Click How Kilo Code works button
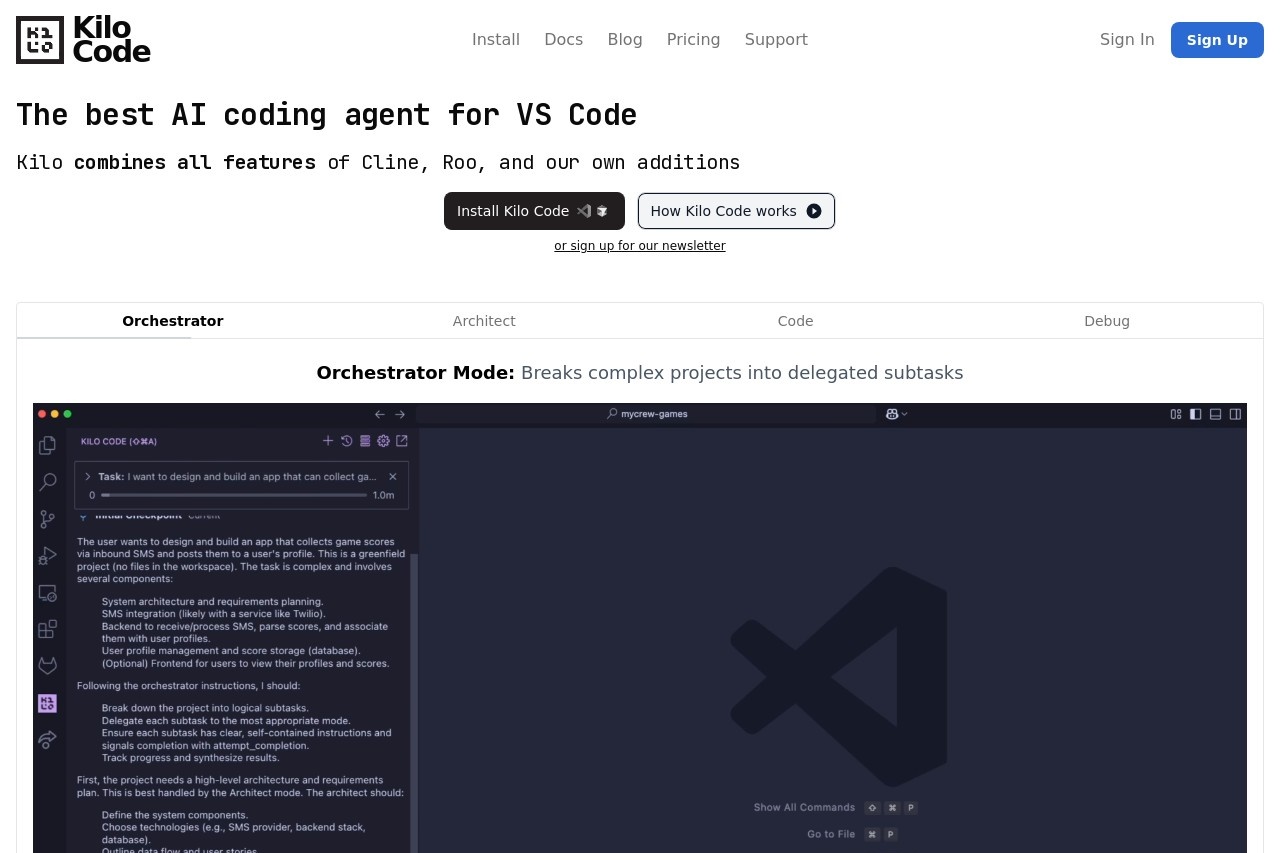The image size is (1280, 853). pos(736,211)
